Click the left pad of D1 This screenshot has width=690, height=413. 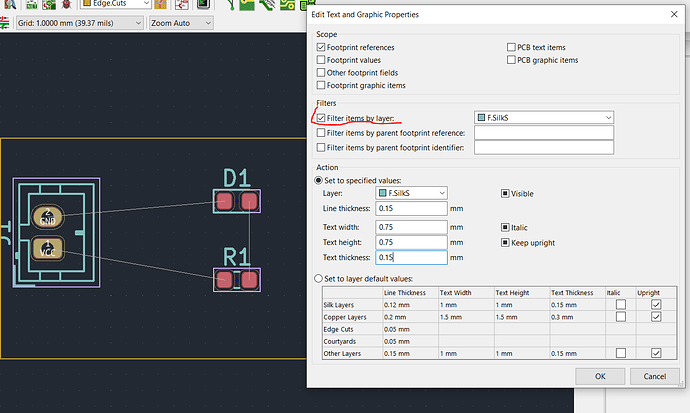point(224,201)
